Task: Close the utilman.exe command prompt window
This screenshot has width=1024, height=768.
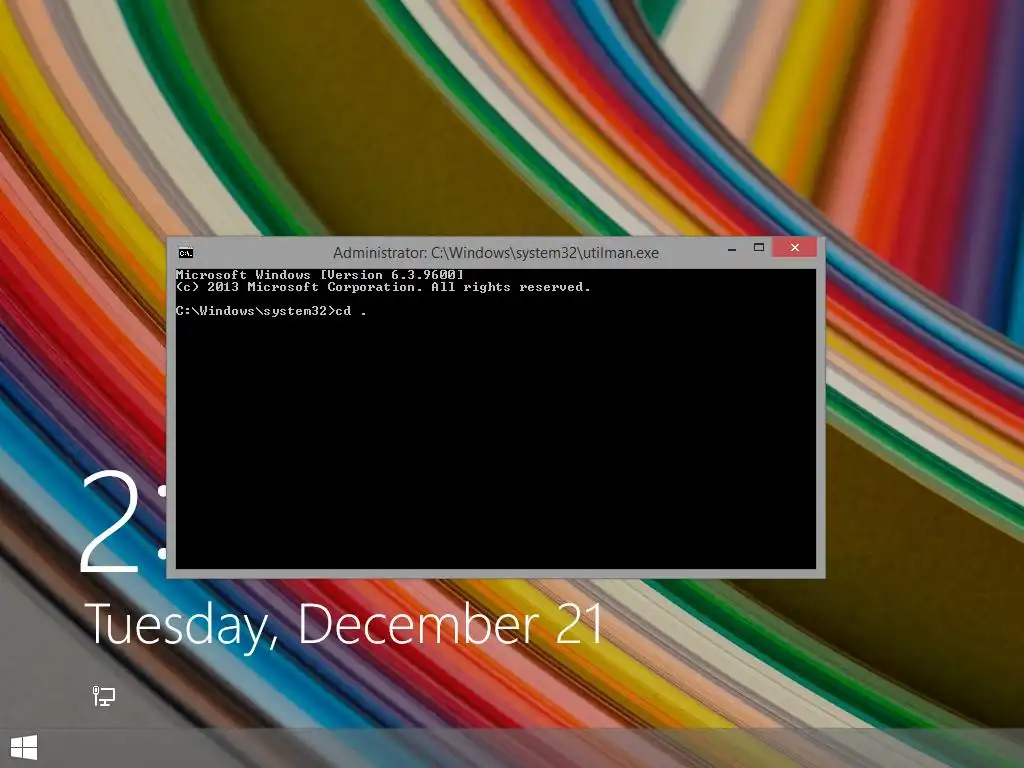Action: coord(795,248)
